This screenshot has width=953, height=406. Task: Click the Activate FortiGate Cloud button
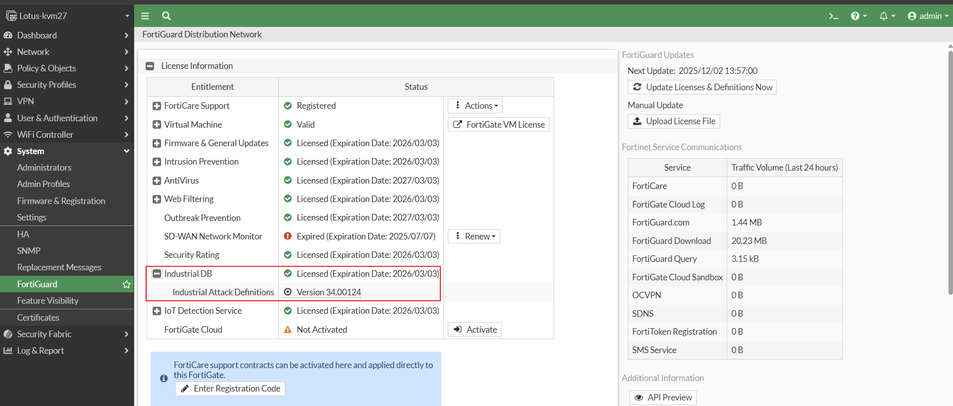(x=474, y=329)
